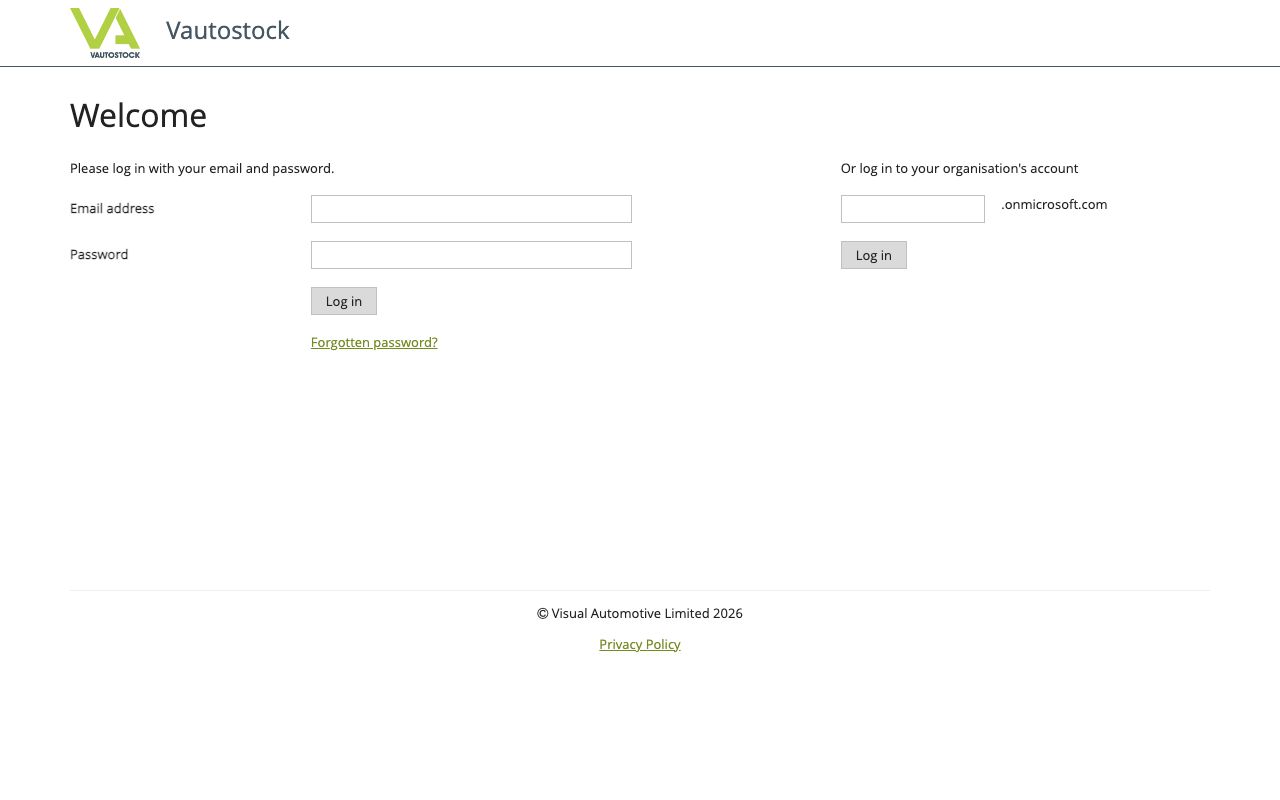The image size is (1280, 800).
Task: Open the Privacy Policy link
Action: pyautogui.click(x=640, y=644)
